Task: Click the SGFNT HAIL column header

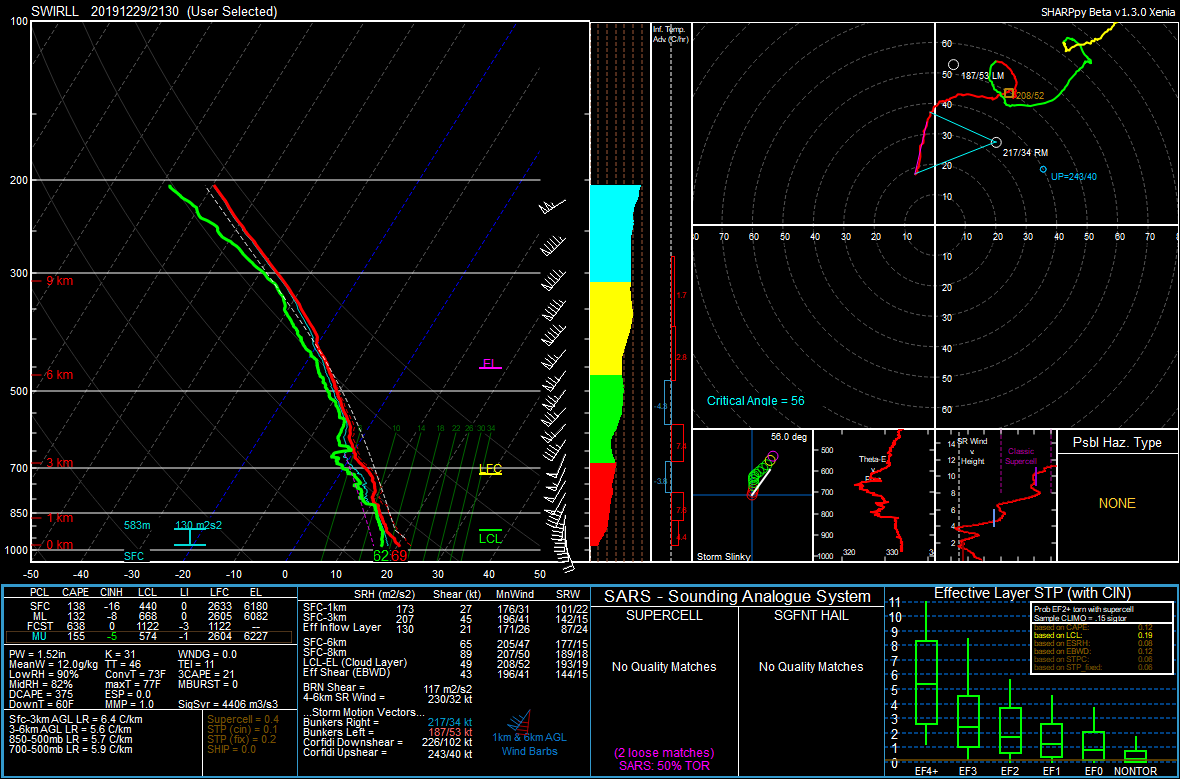Action: click(x=811, y=616)
